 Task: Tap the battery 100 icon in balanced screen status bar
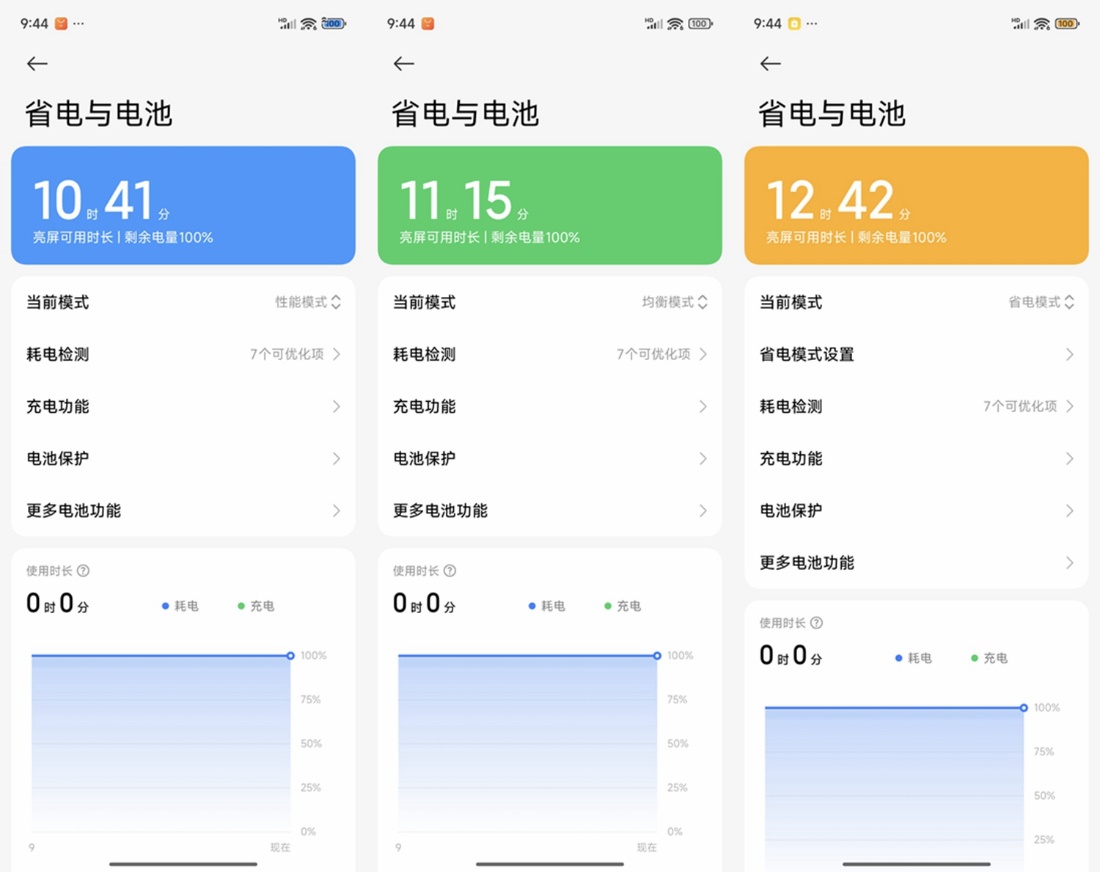click(x=700, y=24)
